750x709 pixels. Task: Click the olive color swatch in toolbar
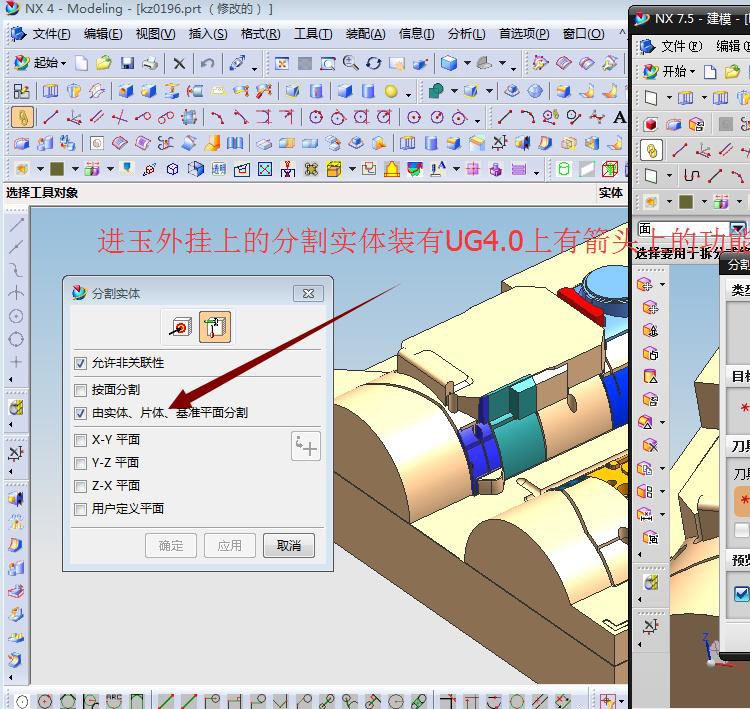tap(57, 169)
